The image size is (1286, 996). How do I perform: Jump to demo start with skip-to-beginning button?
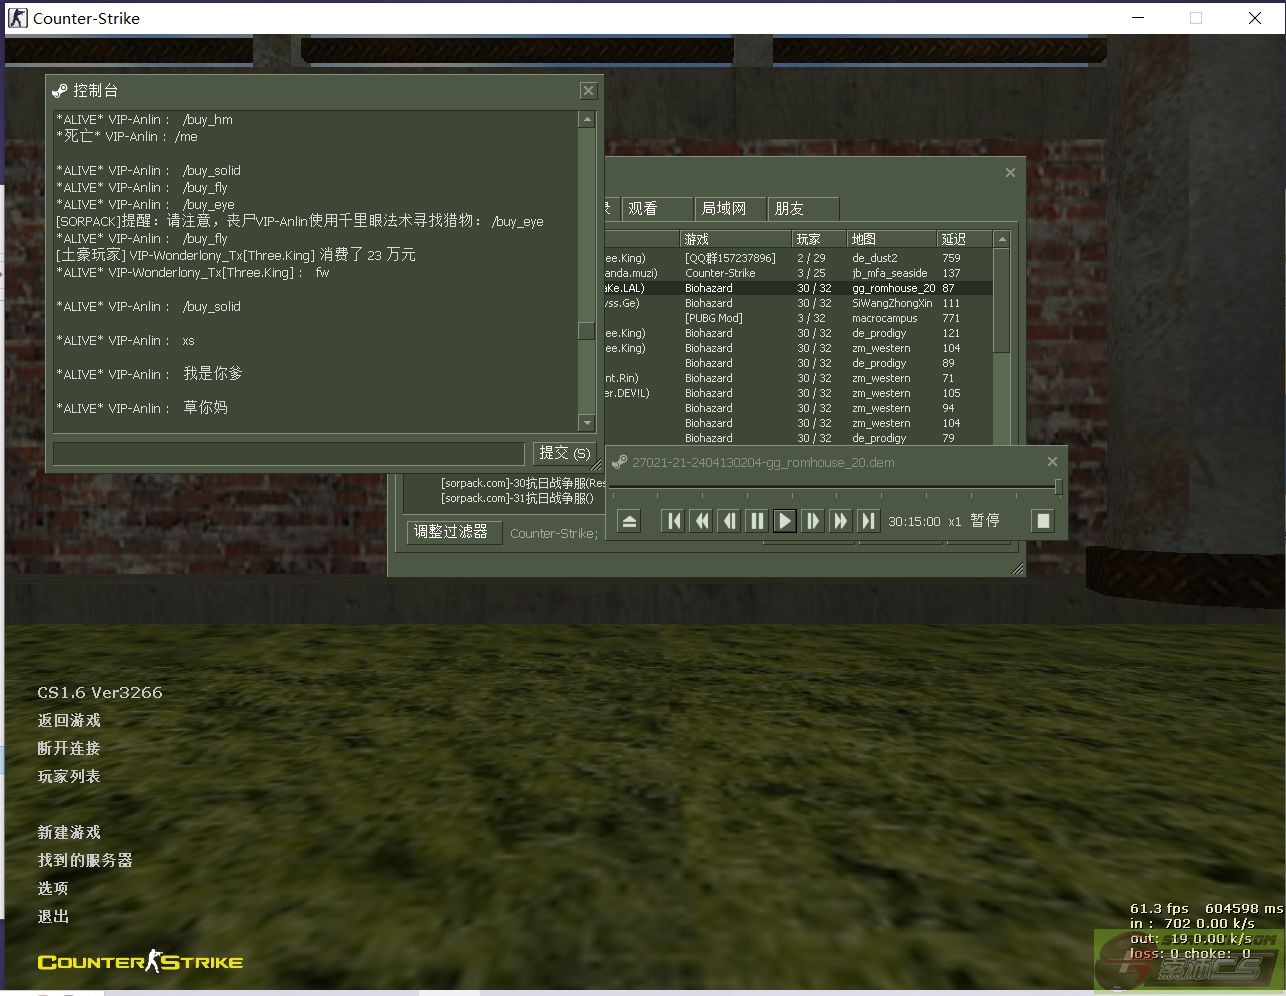[673, 521]
